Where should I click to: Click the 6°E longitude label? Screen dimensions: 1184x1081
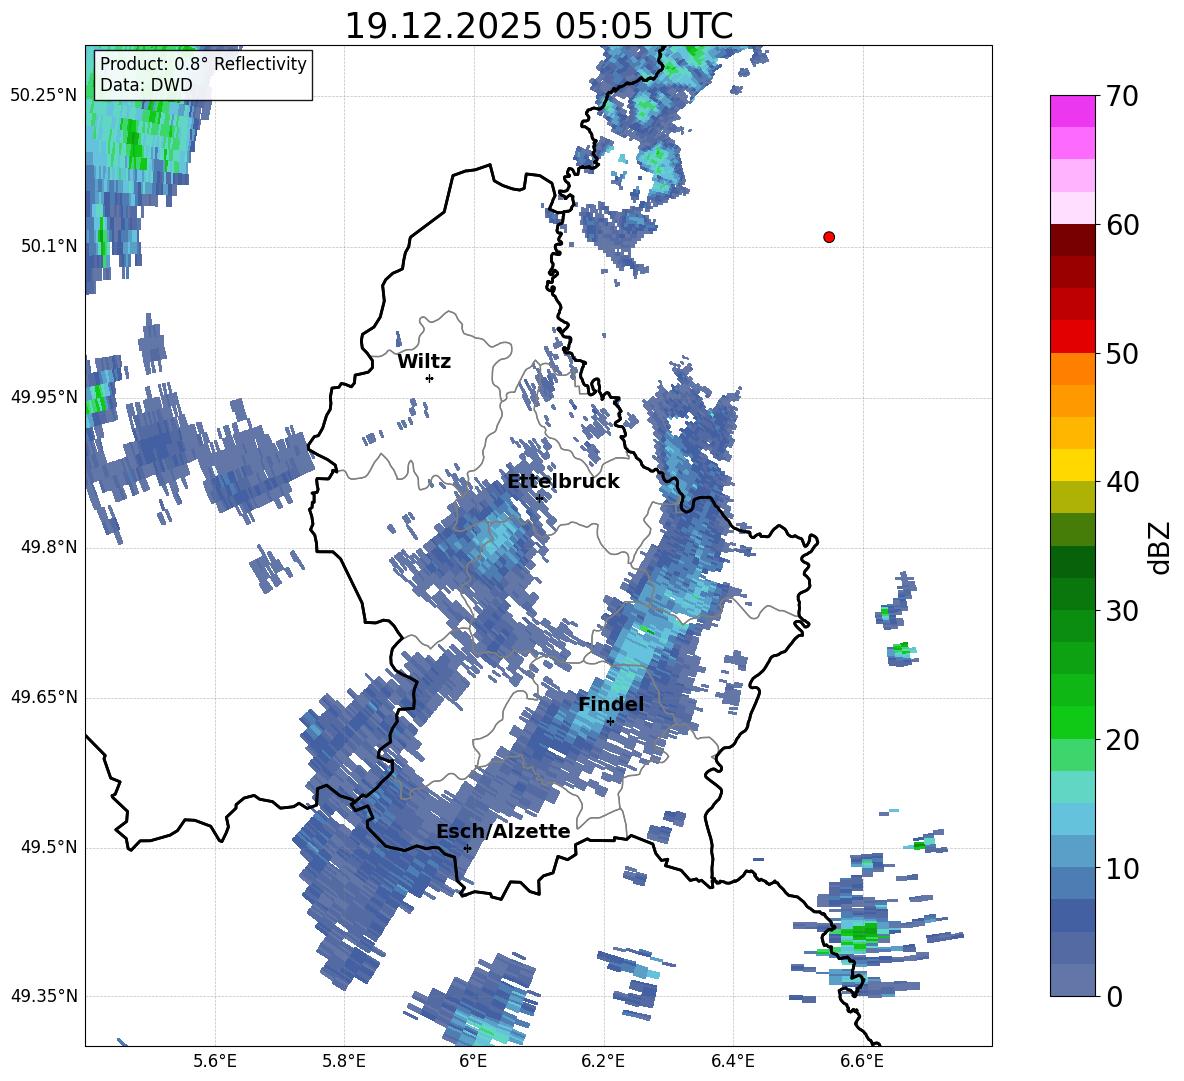[x=473, y=1061]
